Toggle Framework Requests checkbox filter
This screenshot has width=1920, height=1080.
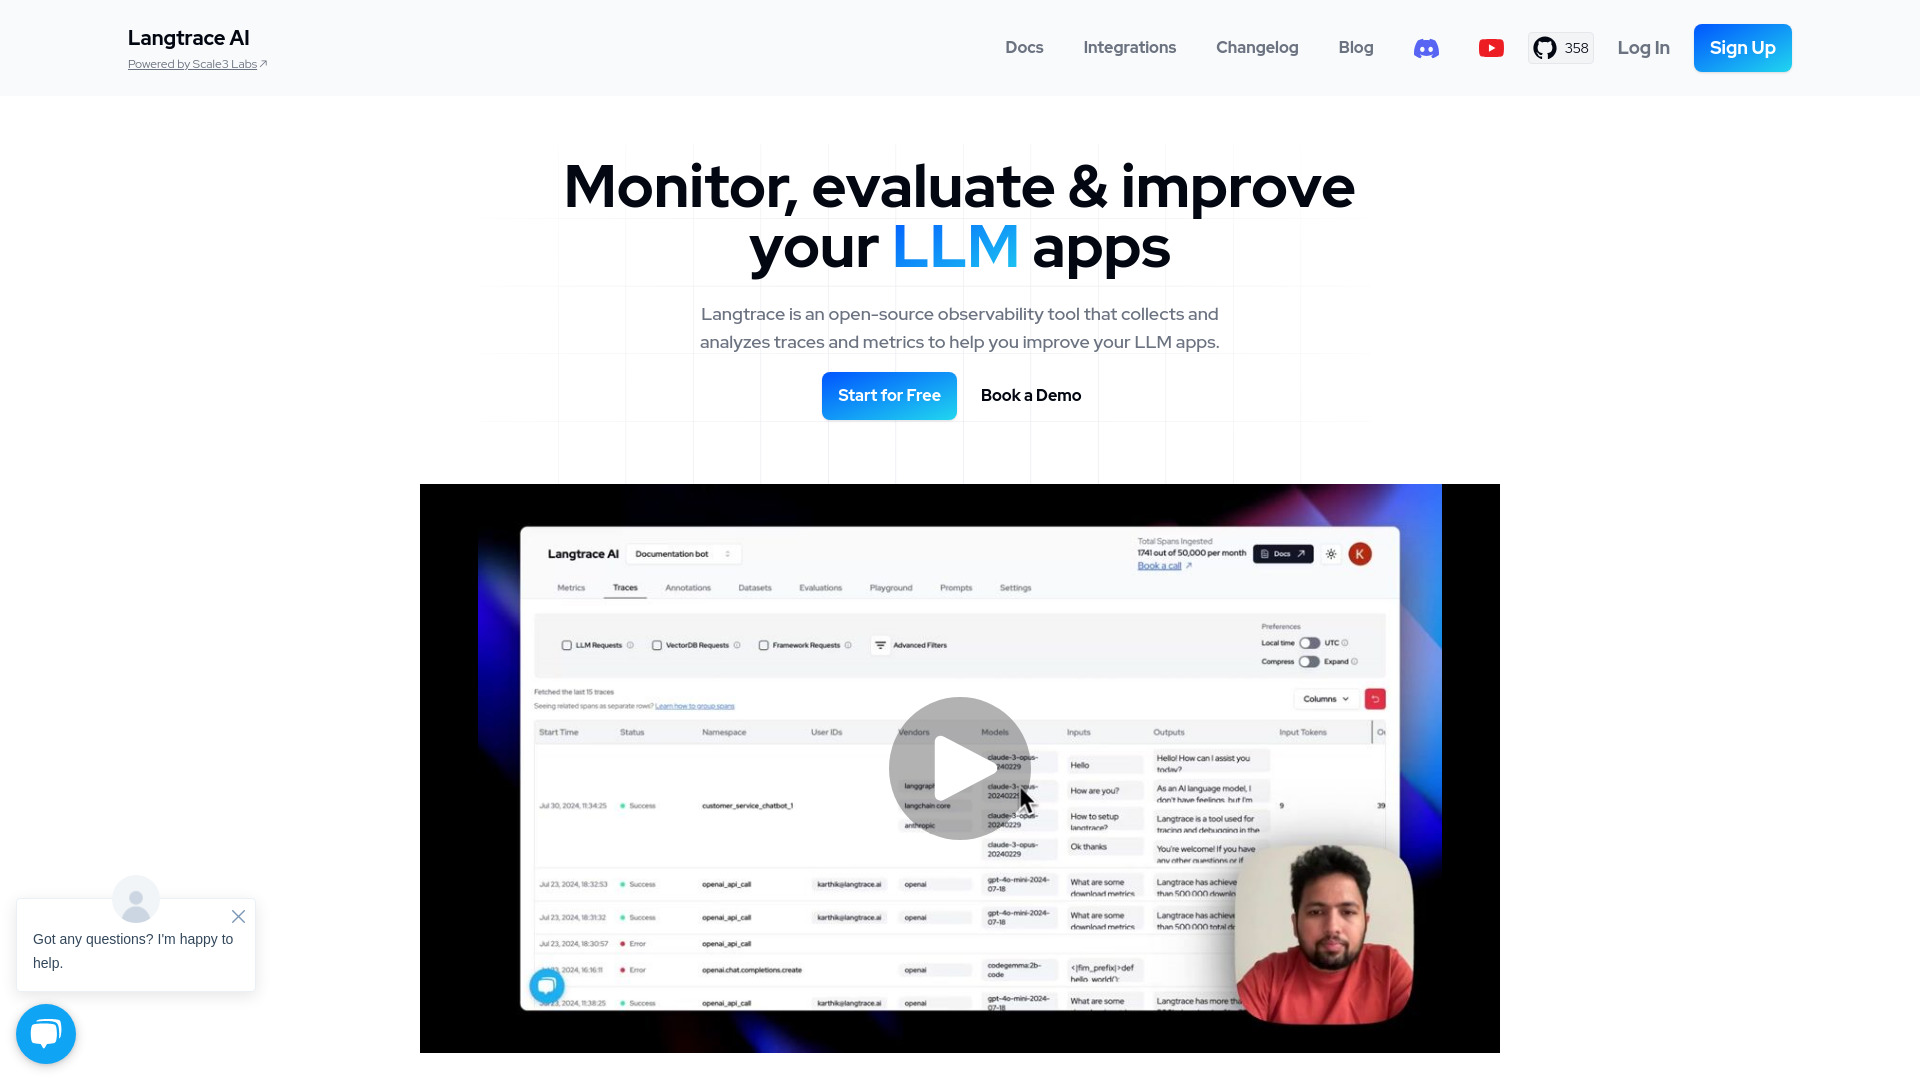coord(762,645)
